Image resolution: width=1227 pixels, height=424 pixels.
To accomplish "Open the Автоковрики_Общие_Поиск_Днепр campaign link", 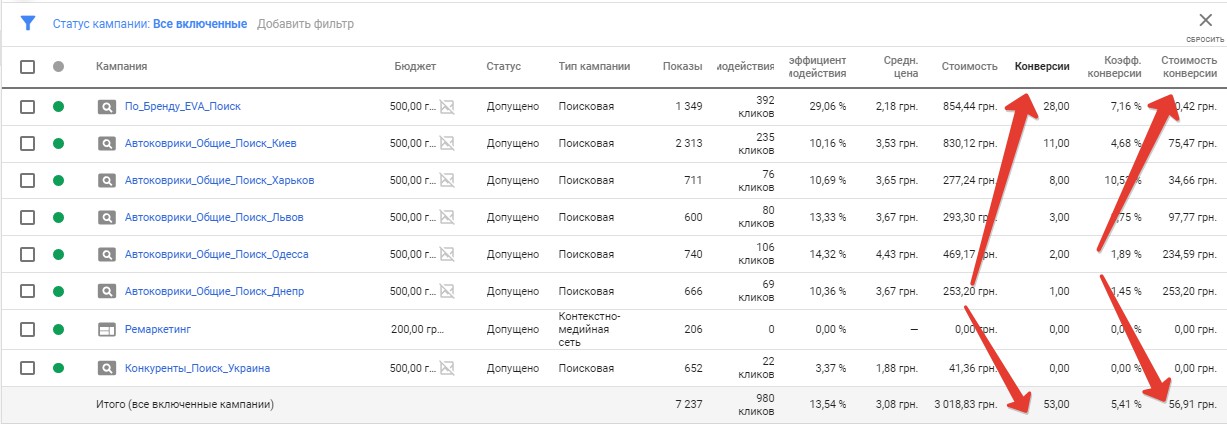I will [x=214, y=292].
